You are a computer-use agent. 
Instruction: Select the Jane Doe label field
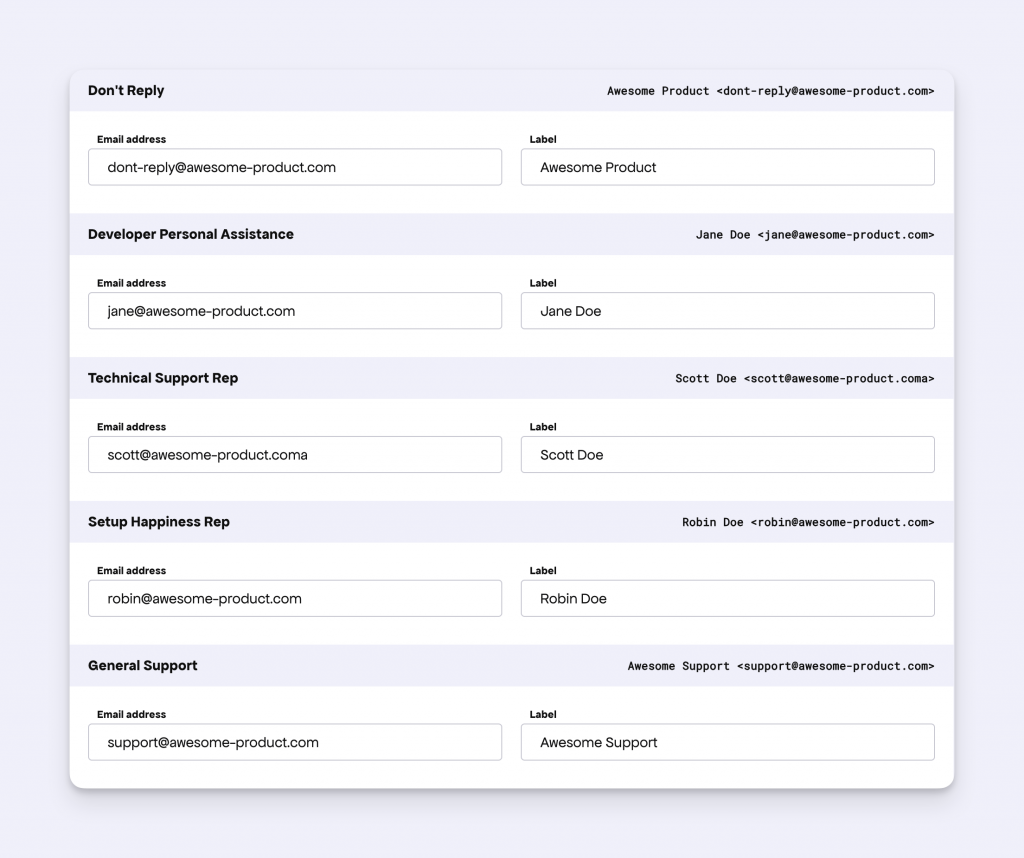[727, 311]
